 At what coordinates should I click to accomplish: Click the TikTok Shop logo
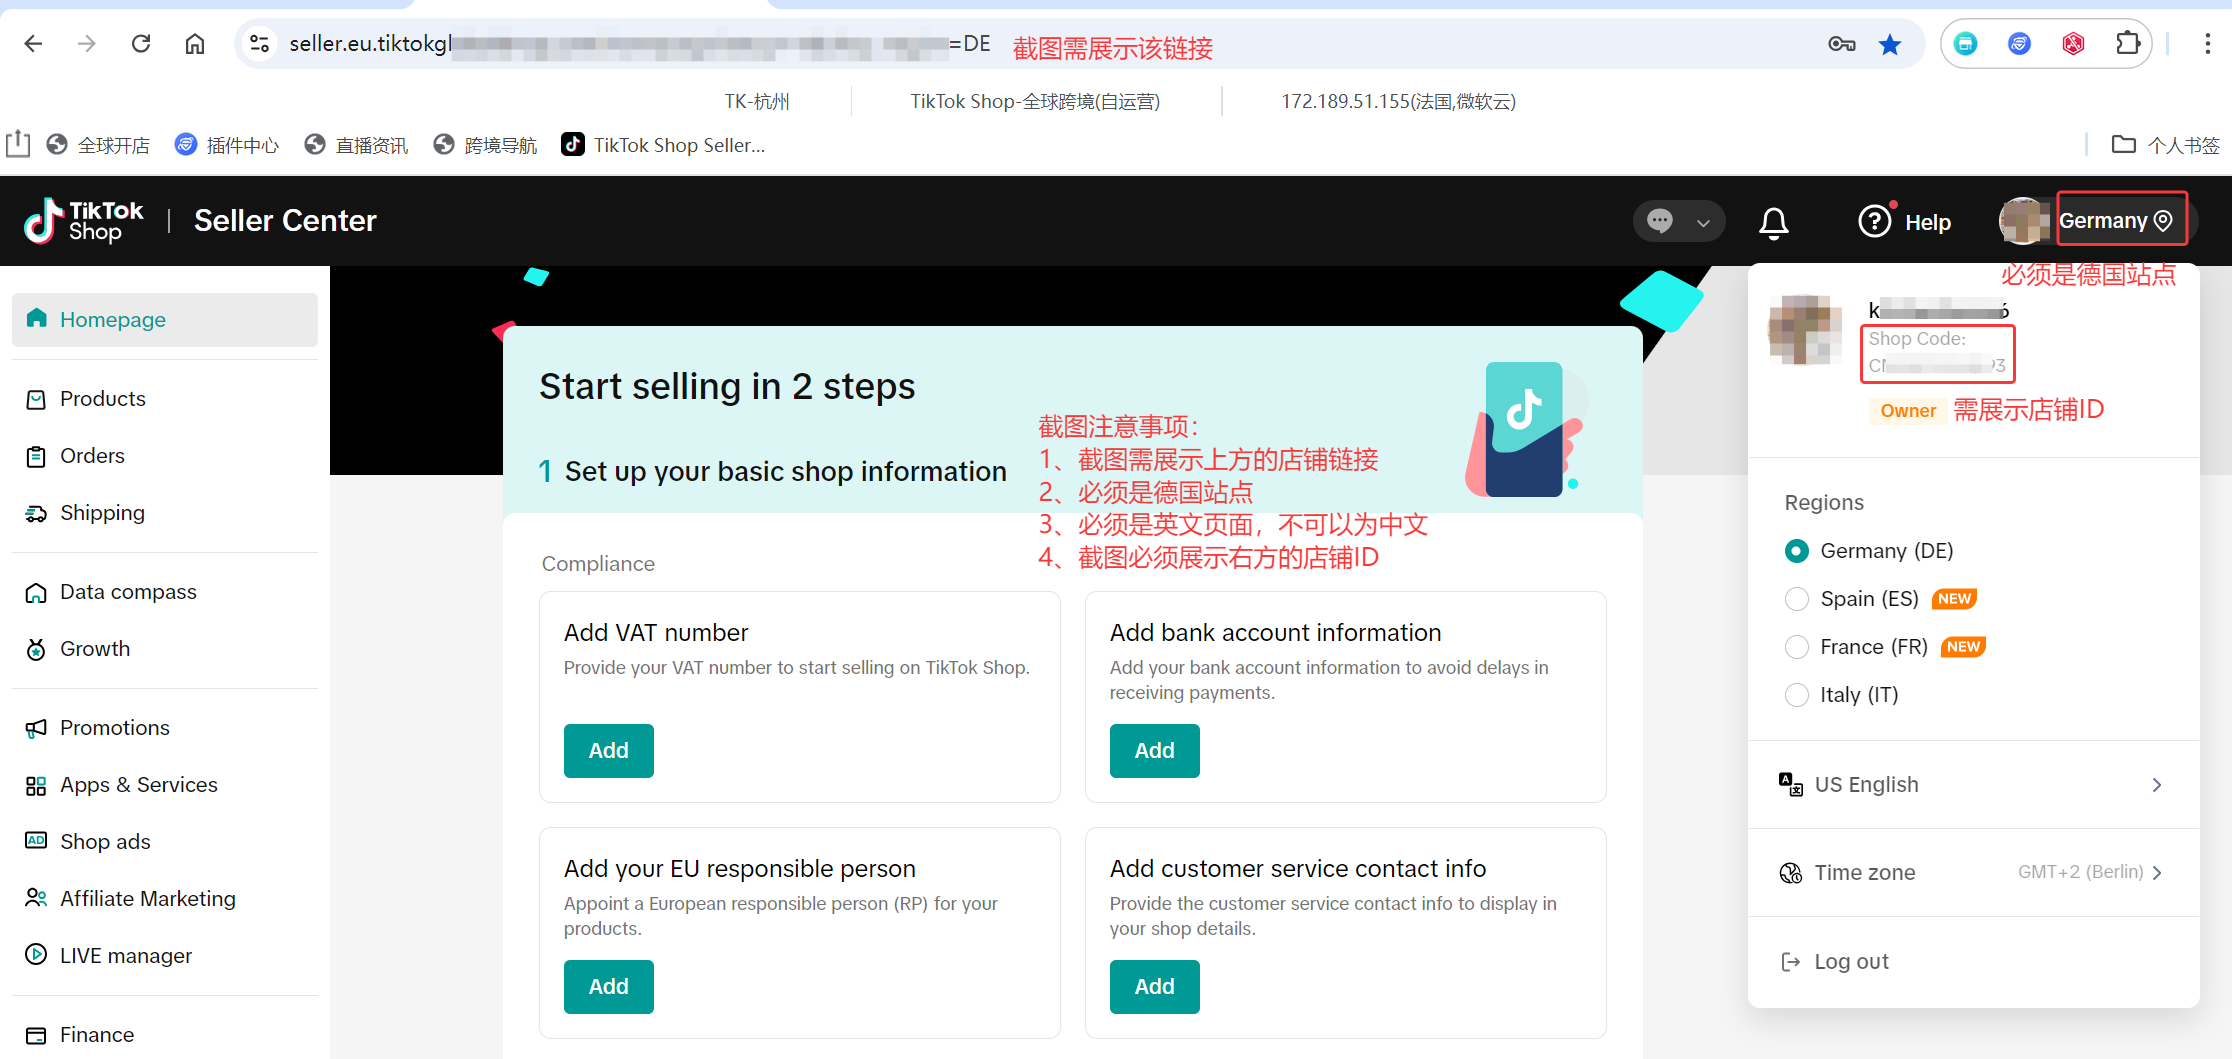point(84,221)
